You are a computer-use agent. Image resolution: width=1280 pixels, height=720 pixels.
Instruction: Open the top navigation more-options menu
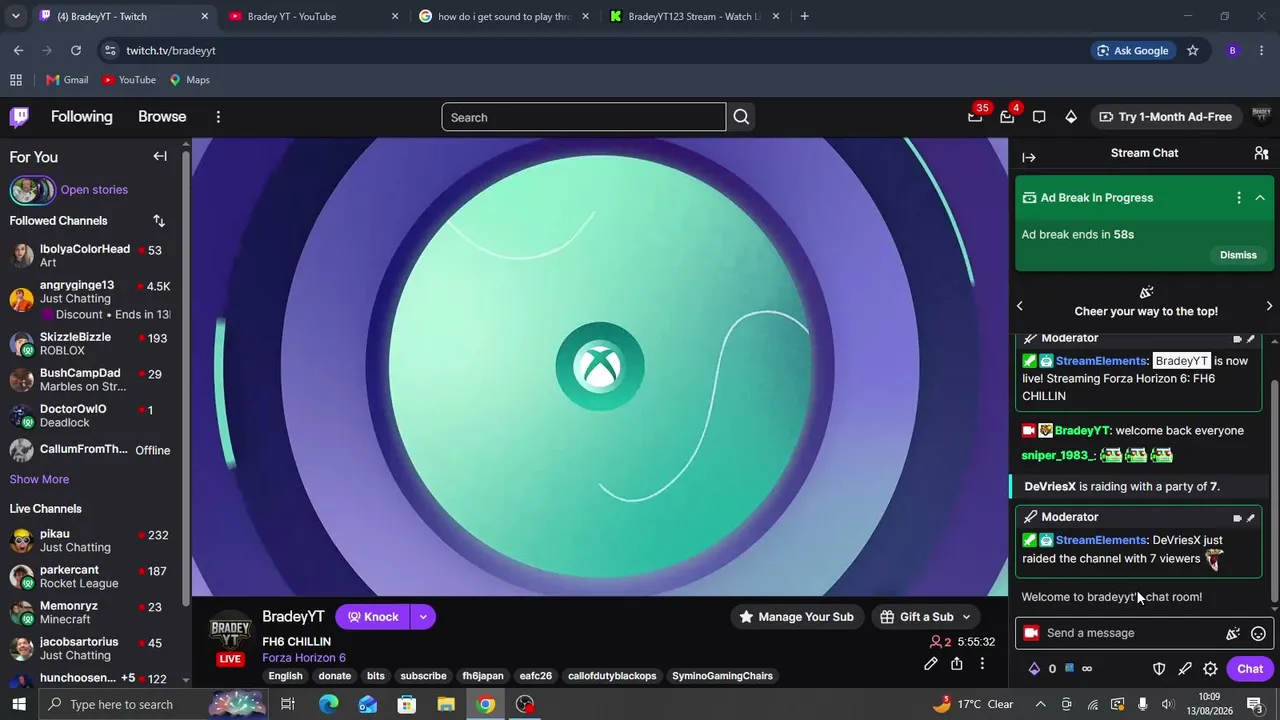click(x=218, y=117)
